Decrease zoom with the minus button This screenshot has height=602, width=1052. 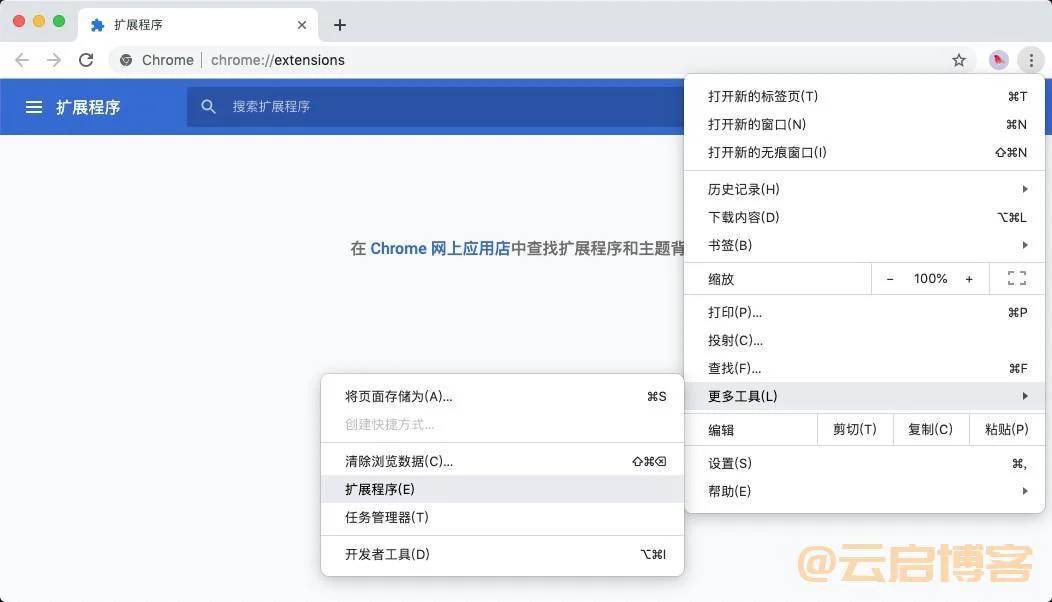890,279
